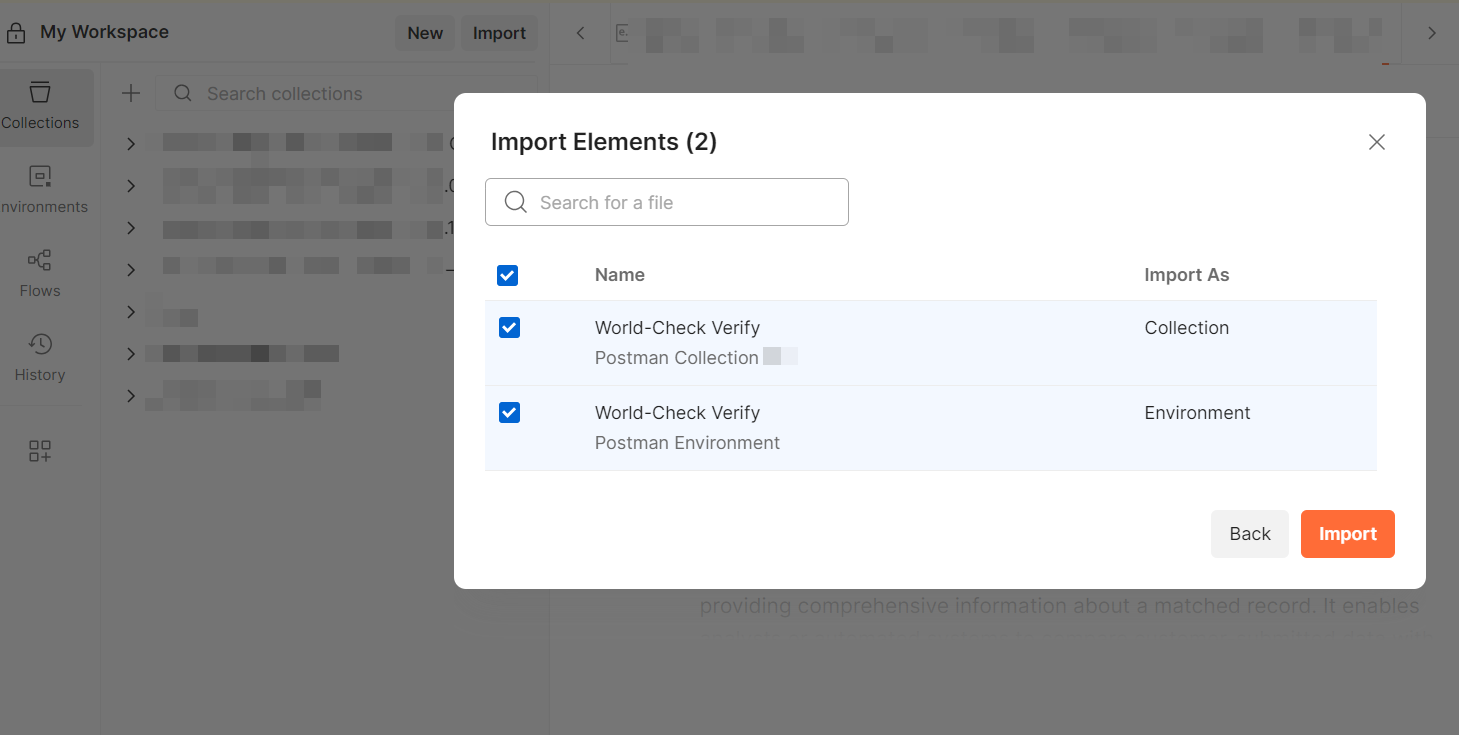1459x735 pixels.
Task: Open the Collections sidebar tab
Action: coord(40,108)
